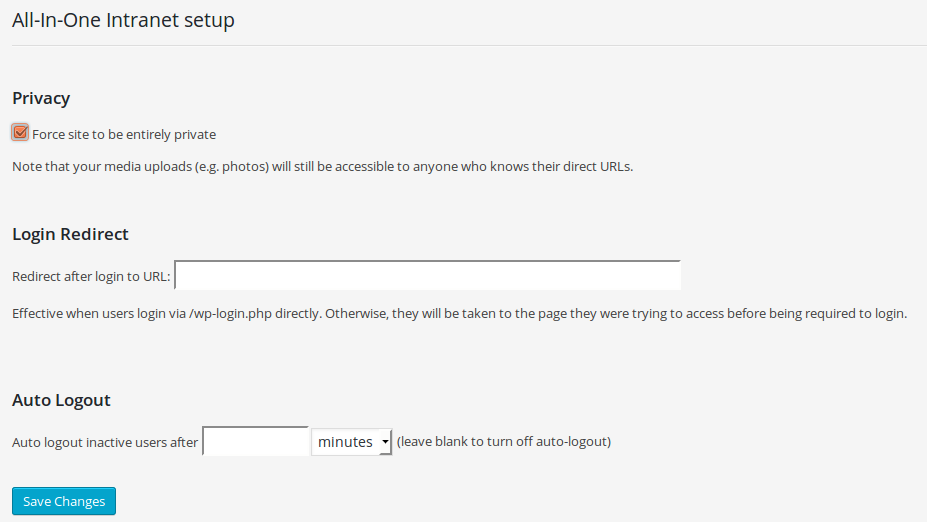Click the arrow on the minutes combo box
This screenshot has width=927, height=522.
pyautogui.click(x=385, y=442)
